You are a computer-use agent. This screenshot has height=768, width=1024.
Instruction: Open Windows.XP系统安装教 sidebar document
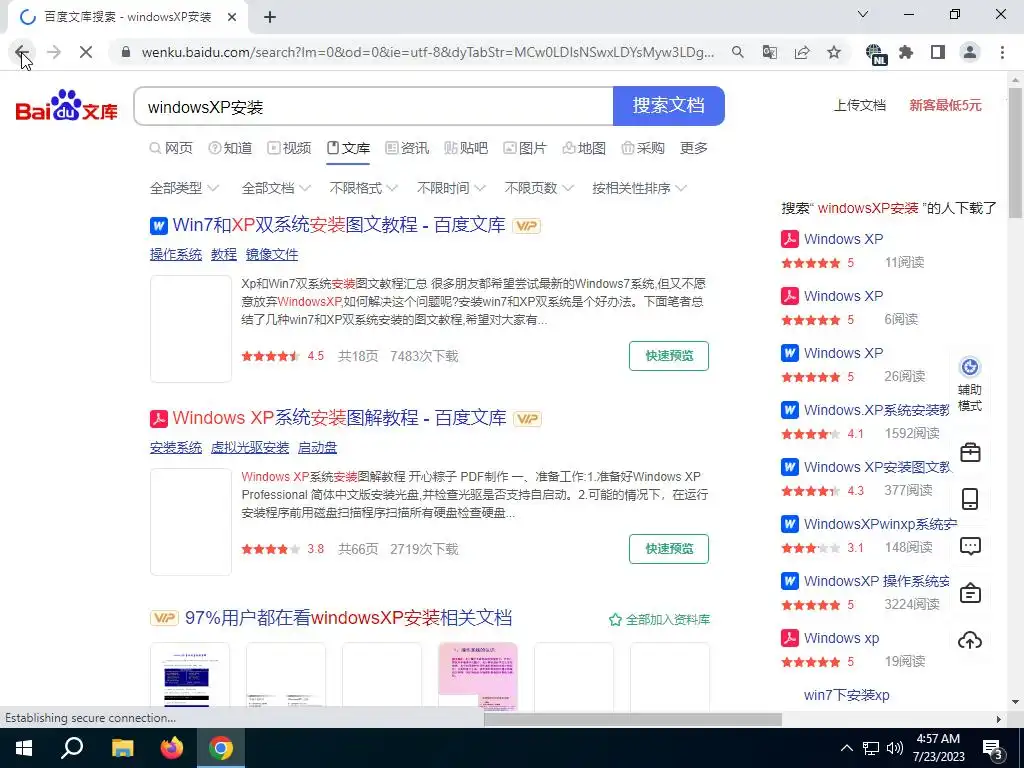pyautogui.click(x=876, y=410)
